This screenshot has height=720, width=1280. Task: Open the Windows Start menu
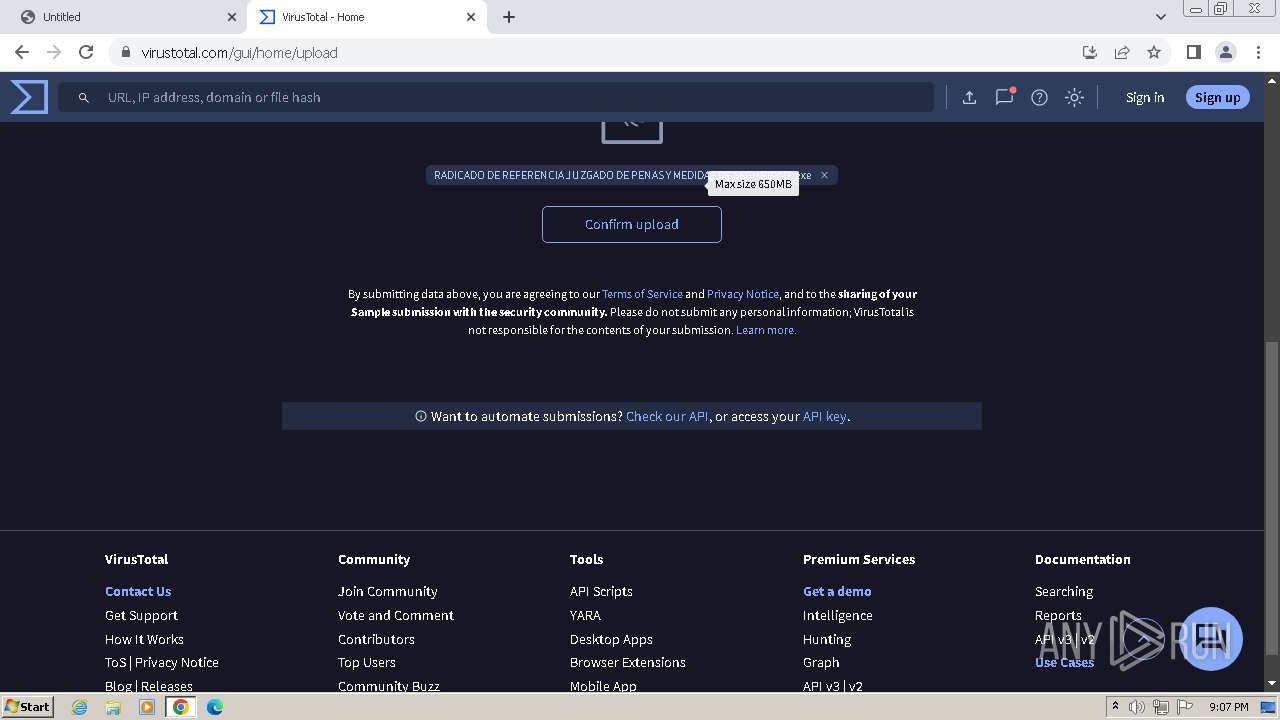(28, 706)
